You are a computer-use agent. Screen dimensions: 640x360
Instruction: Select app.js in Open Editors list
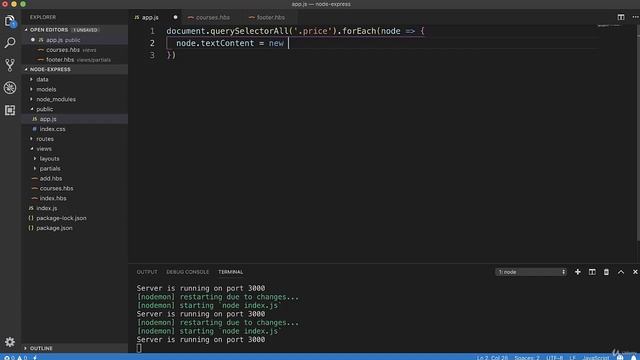coord(75,40)
